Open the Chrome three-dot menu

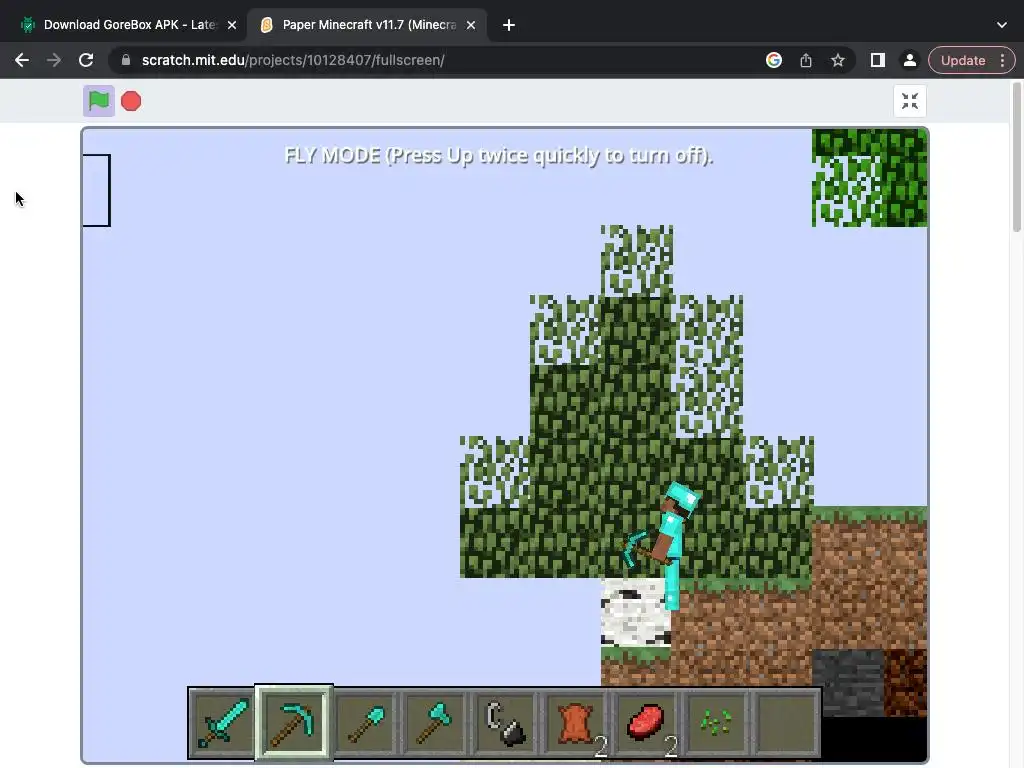click(x=1002, y=60)
